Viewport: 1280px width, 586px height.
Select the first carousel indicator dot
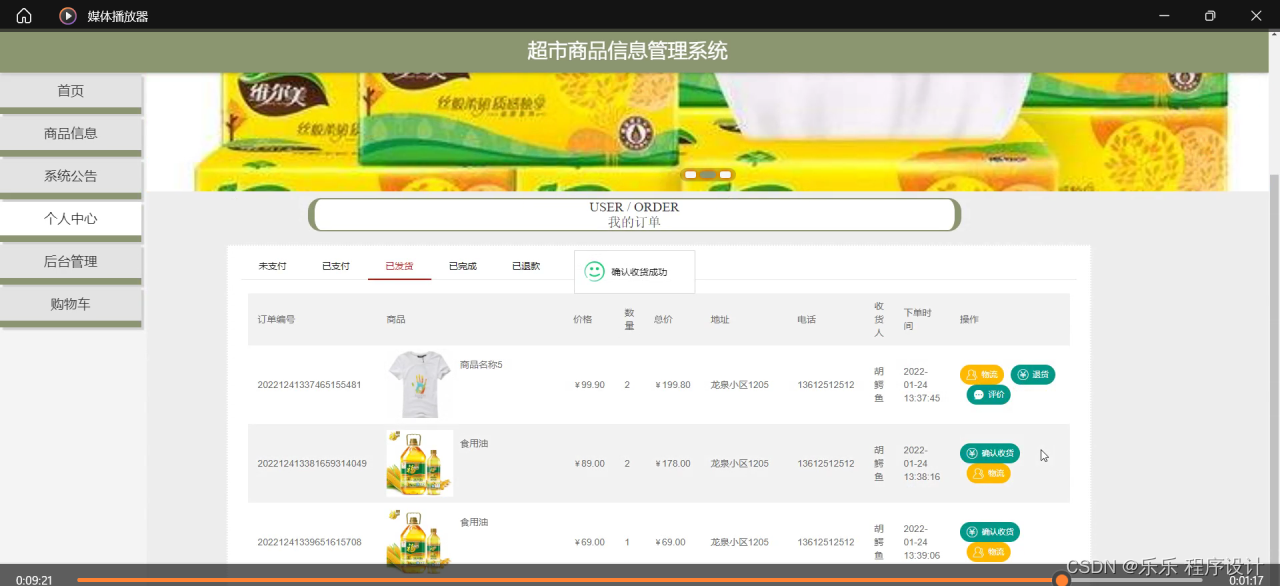(x=690, y=173)
